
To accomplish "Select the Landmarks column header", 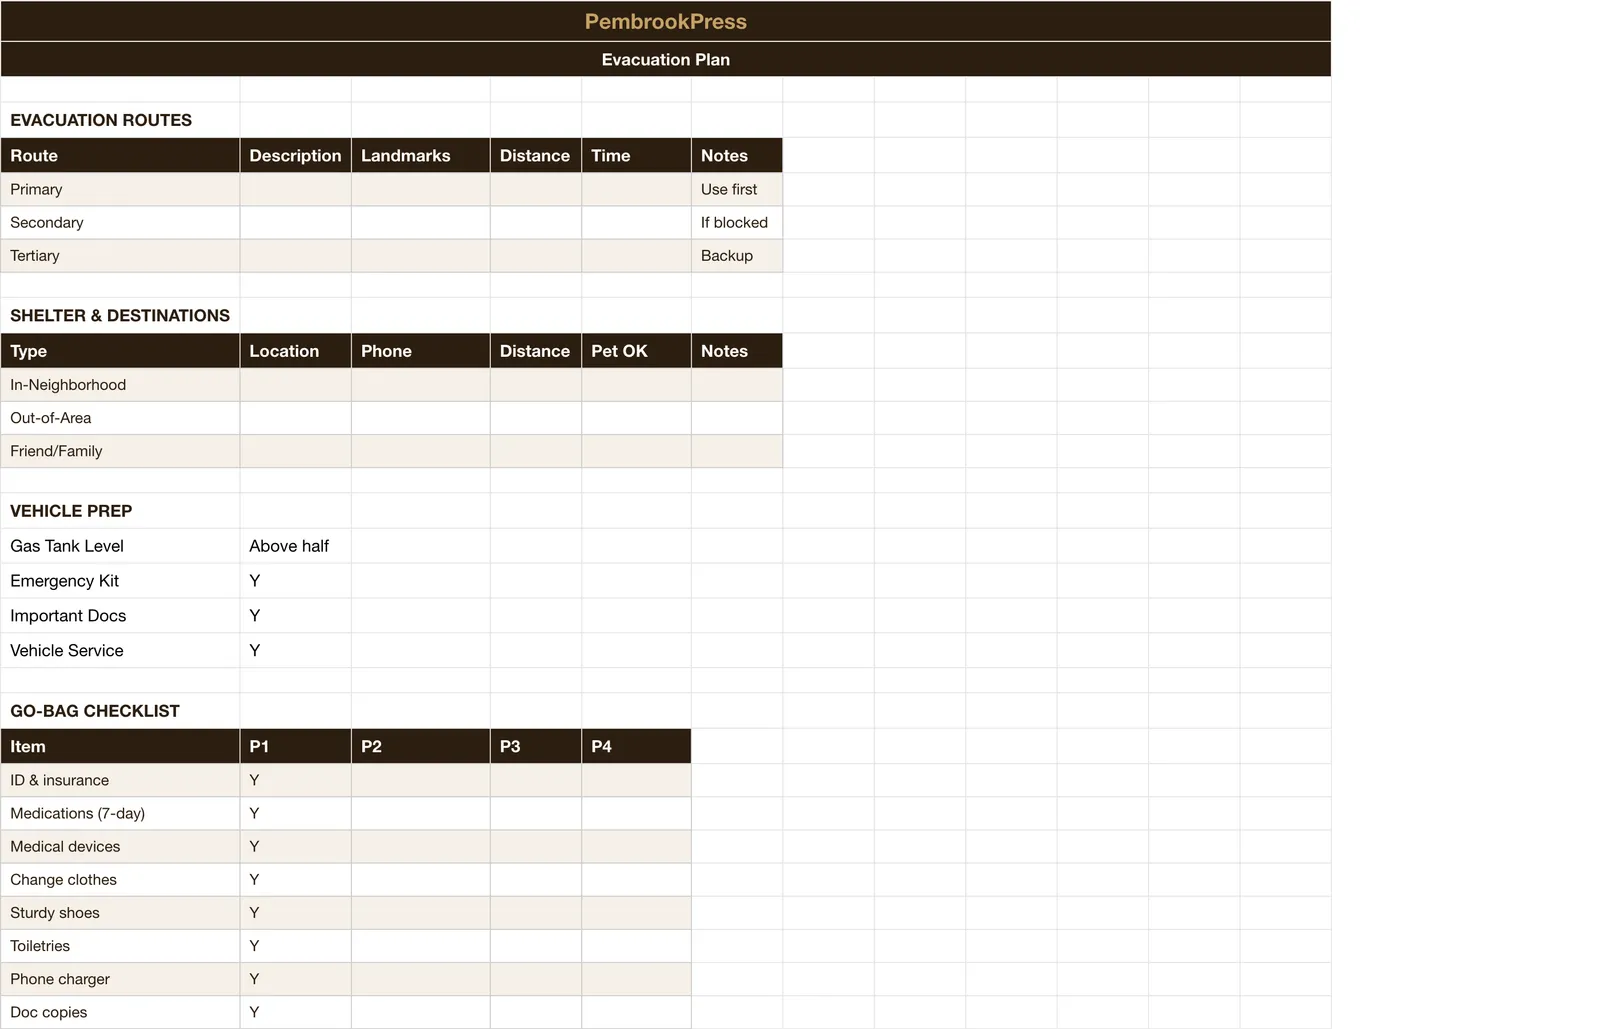I will [420, 155].
